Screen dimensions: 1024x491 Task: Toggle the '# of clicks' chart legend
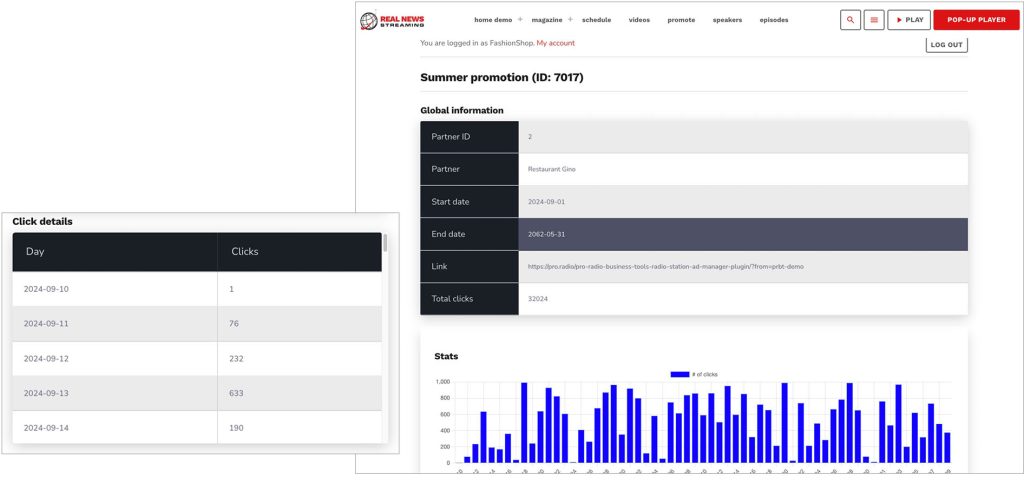click(x=693, y=374)
